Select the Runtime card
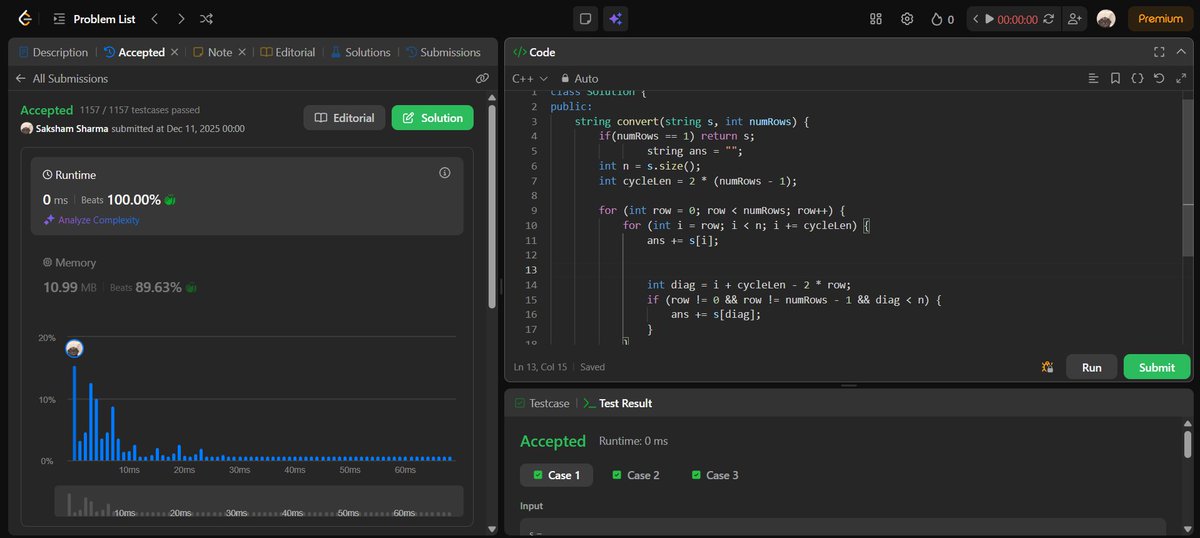 (x=246, y=195)
